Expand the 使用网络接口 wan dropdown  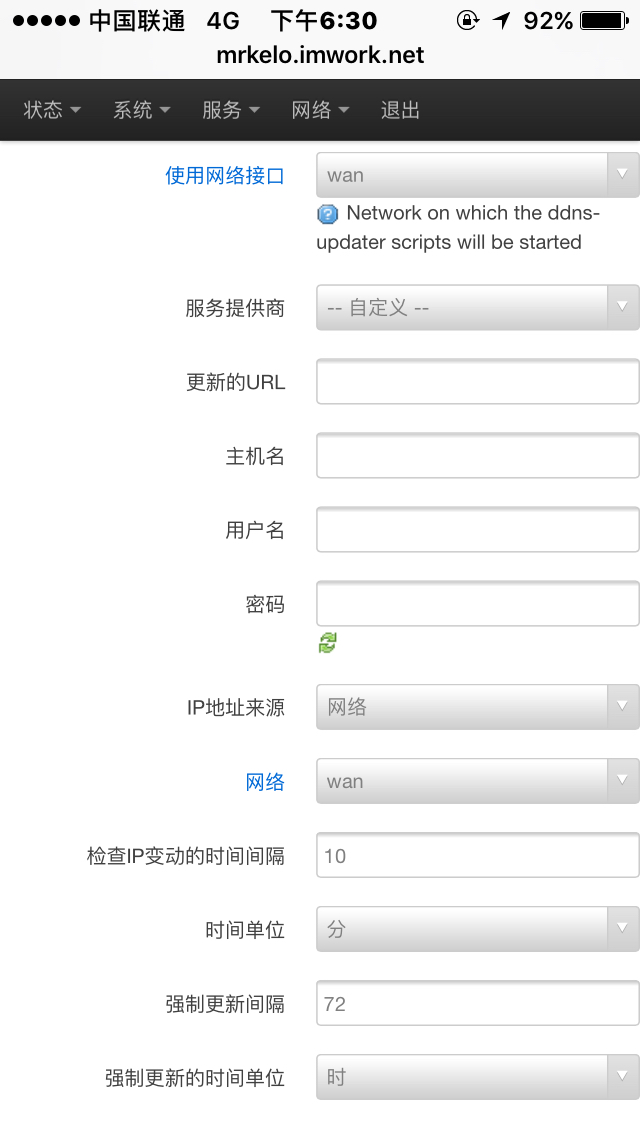[477, 175]
